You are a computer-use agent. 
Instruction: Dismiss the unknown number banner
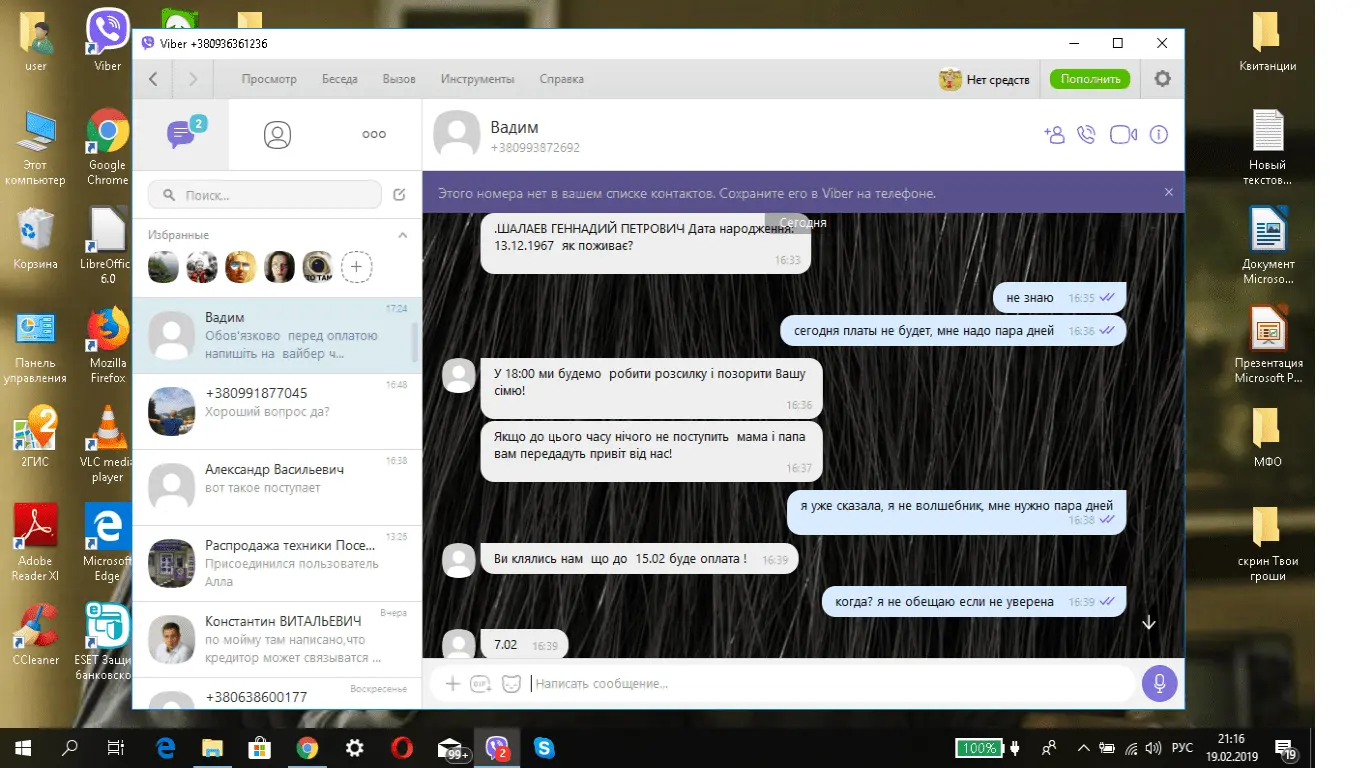[1169, 192]
